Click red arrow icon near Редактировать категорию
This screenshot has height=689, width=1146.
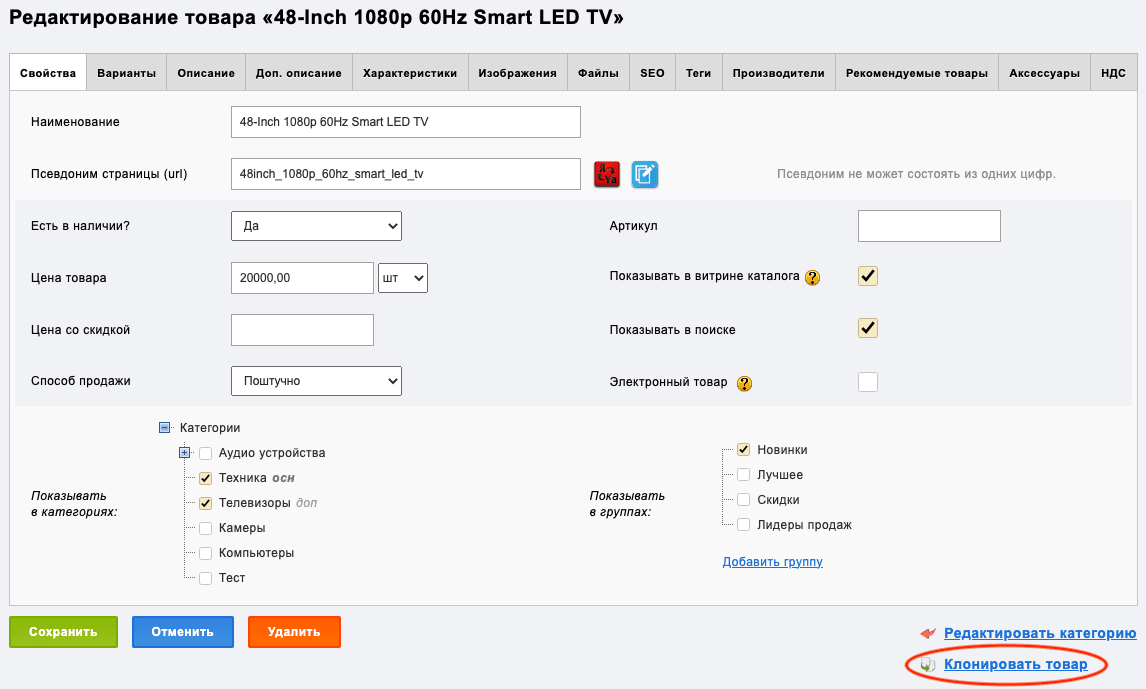[x=928, y=633]
